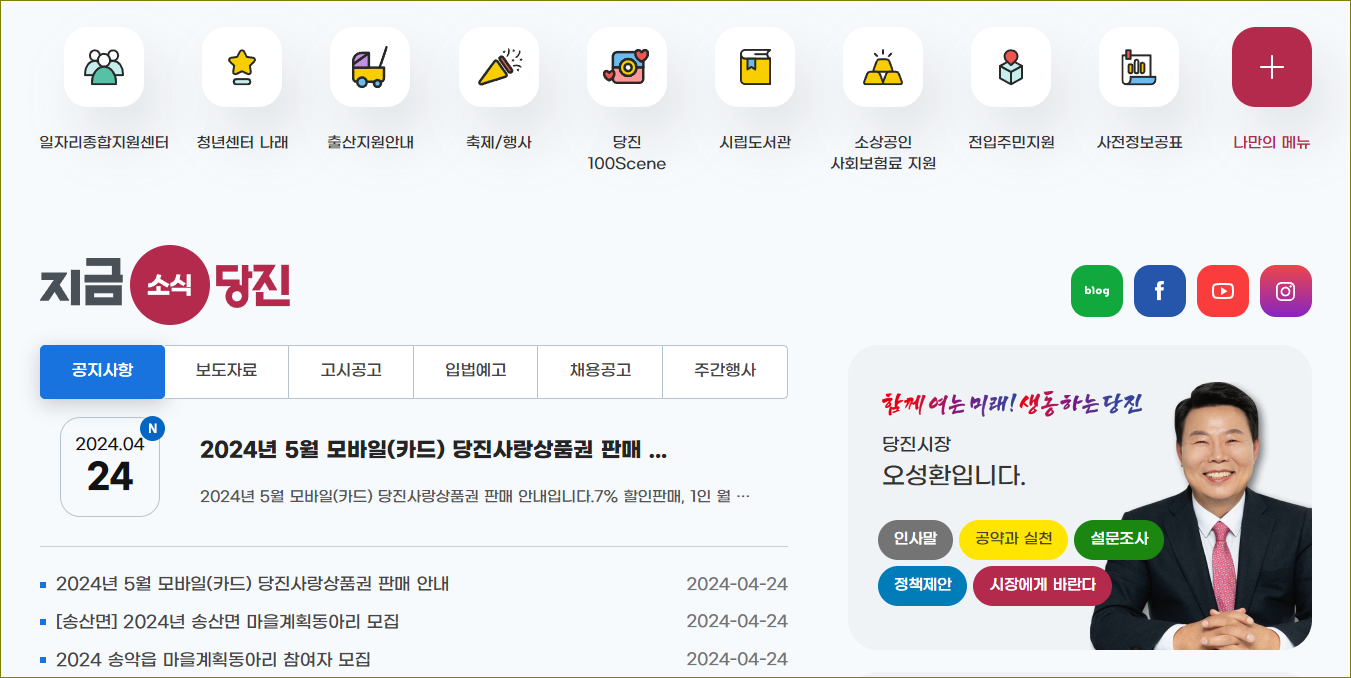Select the 전입주민지원 location icon
Screen dimensions: 1351x678
[x=1010, y=66]
